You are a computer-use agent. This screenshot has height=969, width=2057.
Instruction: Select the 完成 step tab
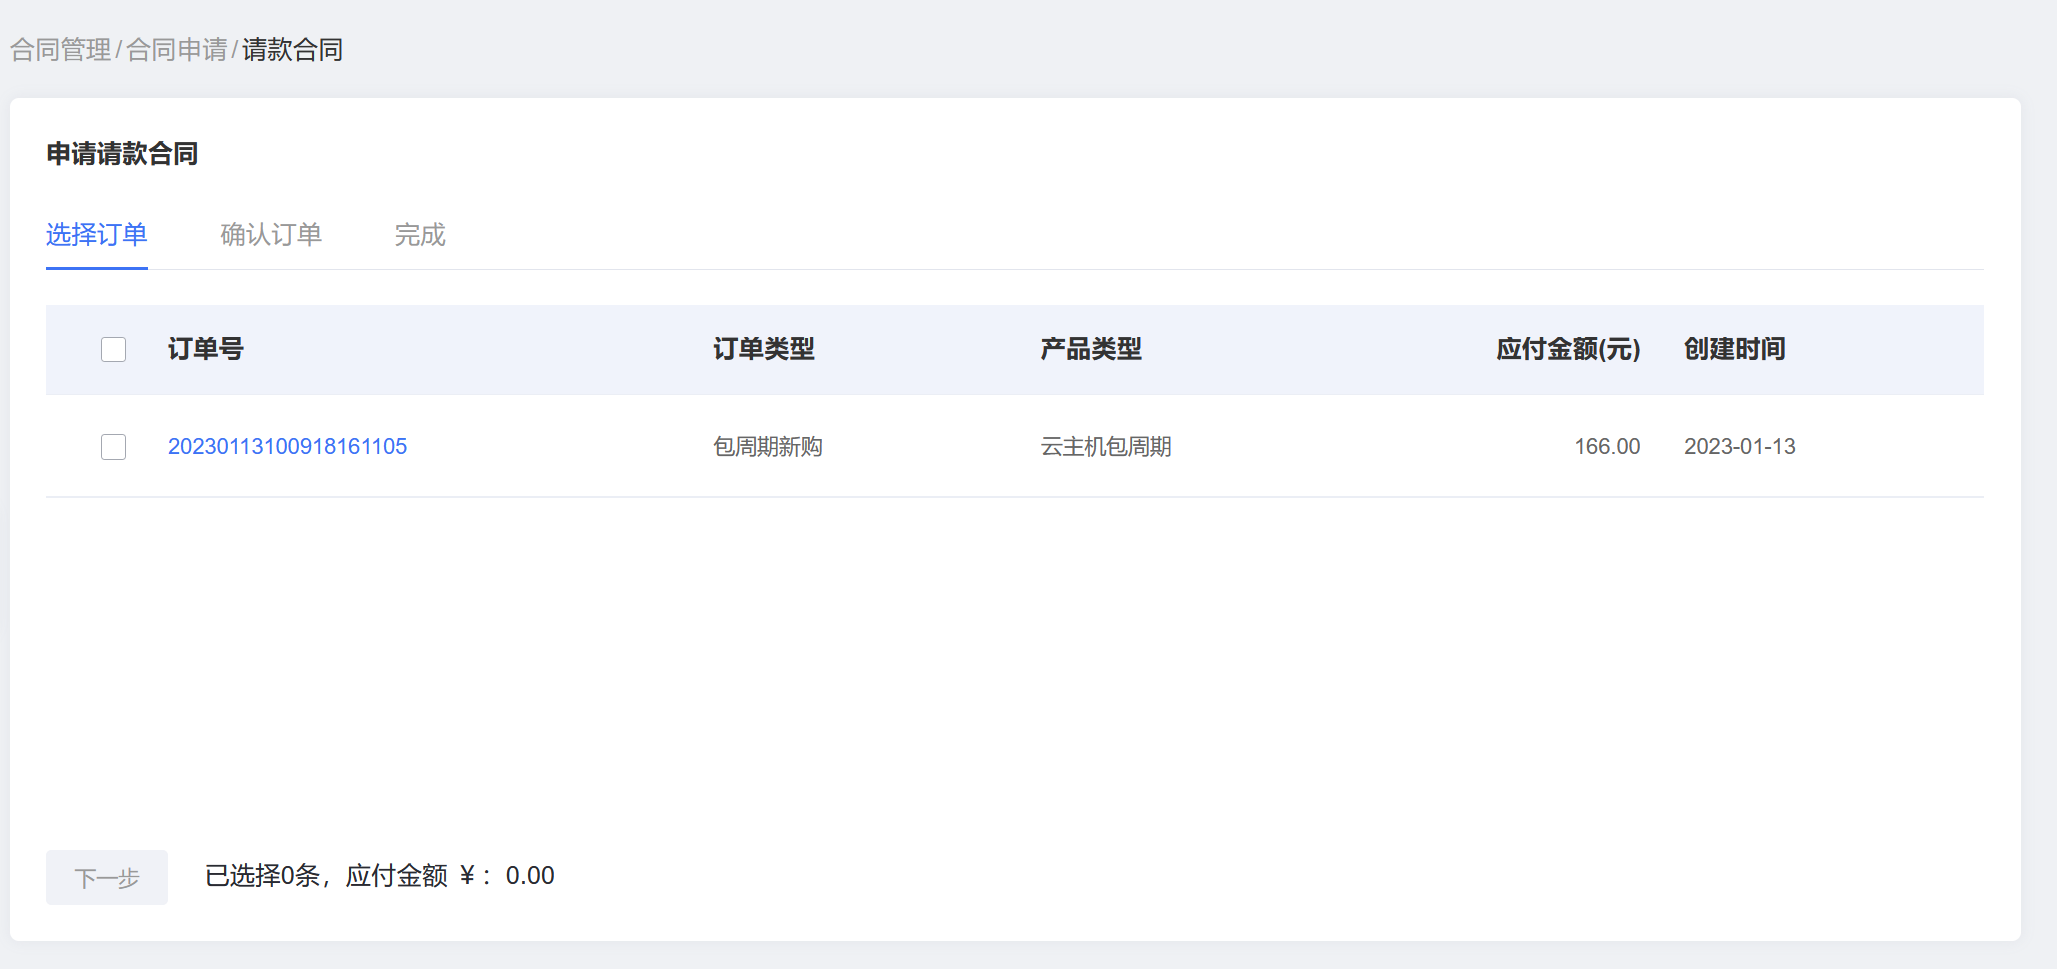point(420,235)
